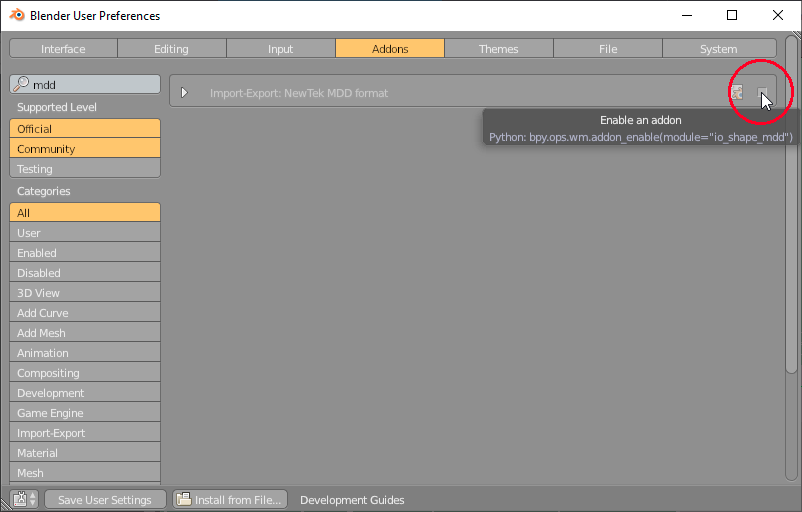Open the Themes tab

click(499, 49)
